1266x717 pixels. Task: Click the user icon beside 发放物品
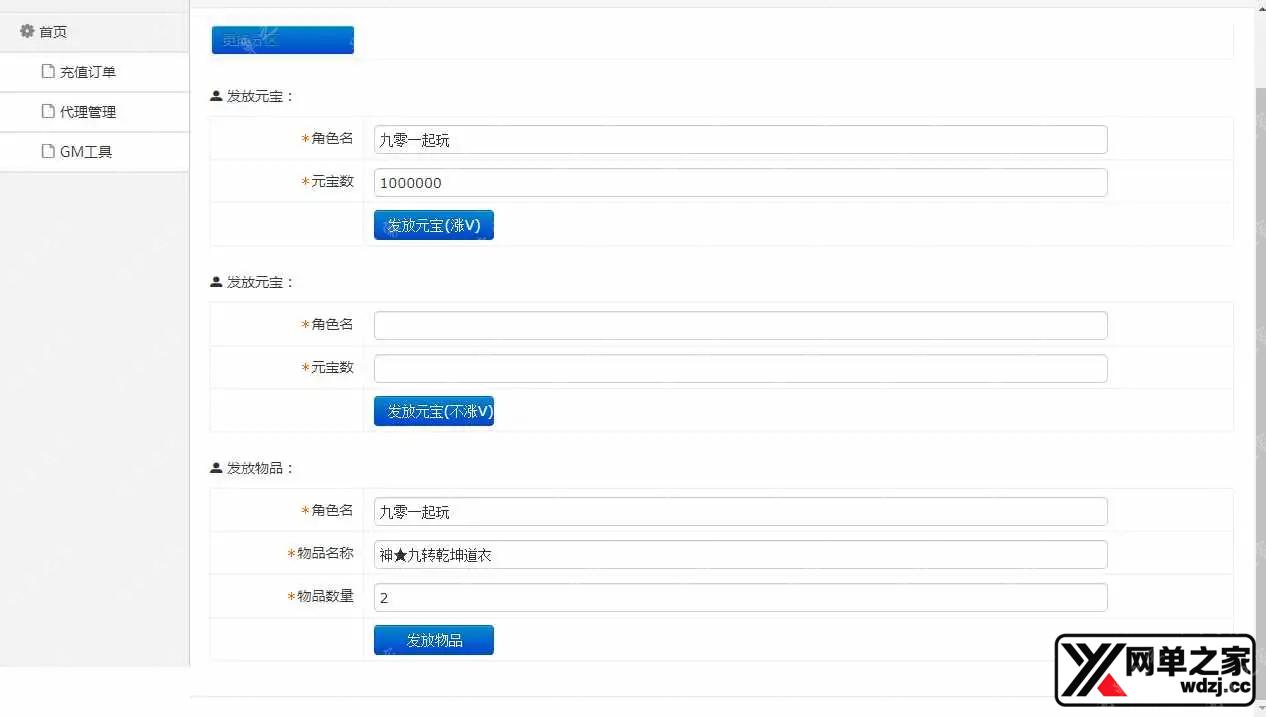tap(216, 468)
